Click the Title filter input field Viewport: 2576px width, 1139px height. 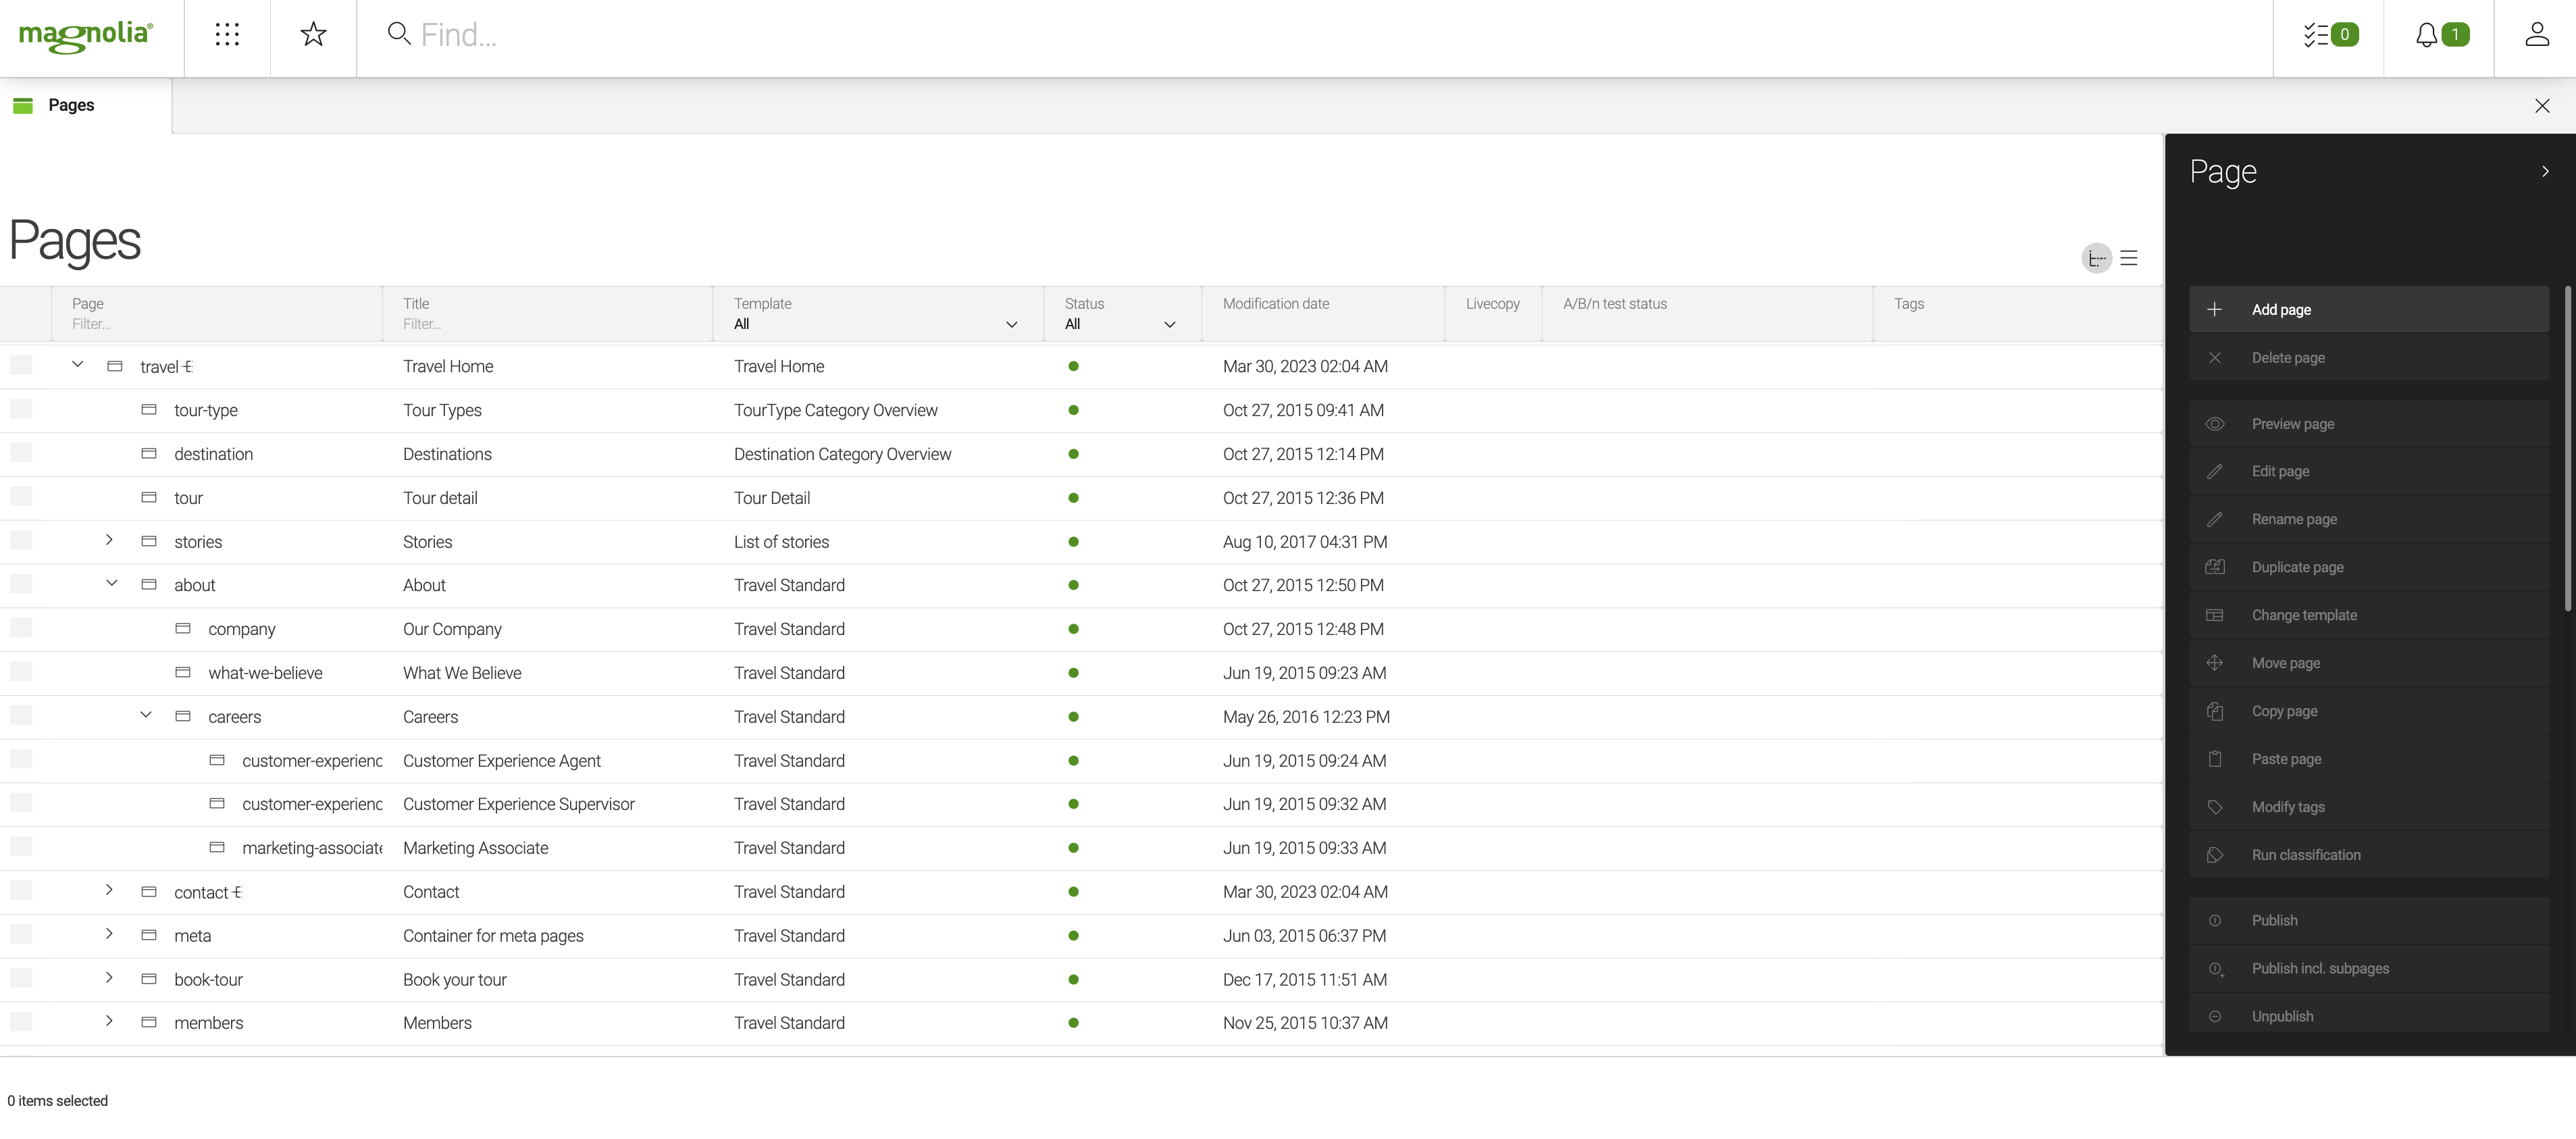point(547,324)
